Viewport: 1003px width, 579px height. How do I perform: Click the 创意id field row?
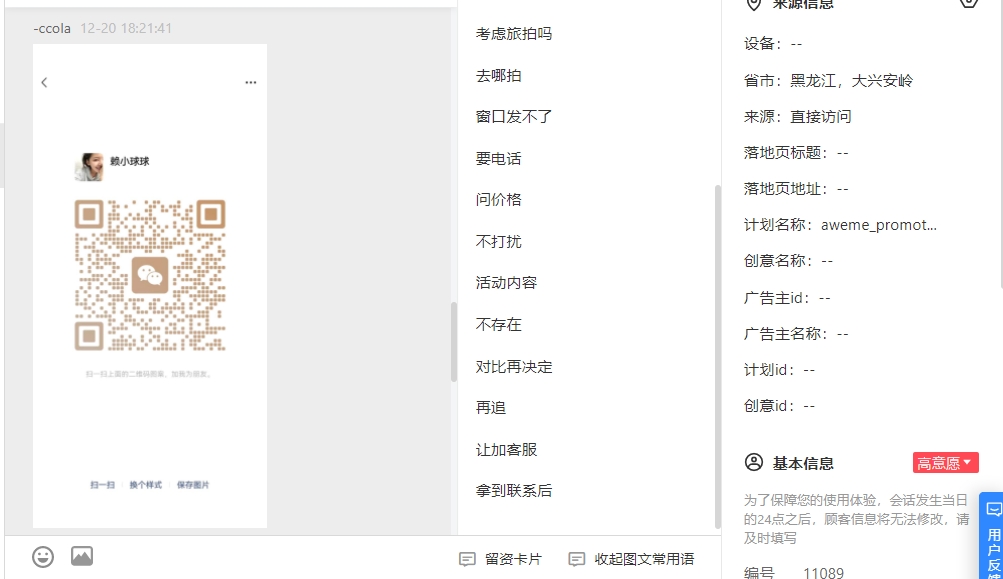(779, 406)
